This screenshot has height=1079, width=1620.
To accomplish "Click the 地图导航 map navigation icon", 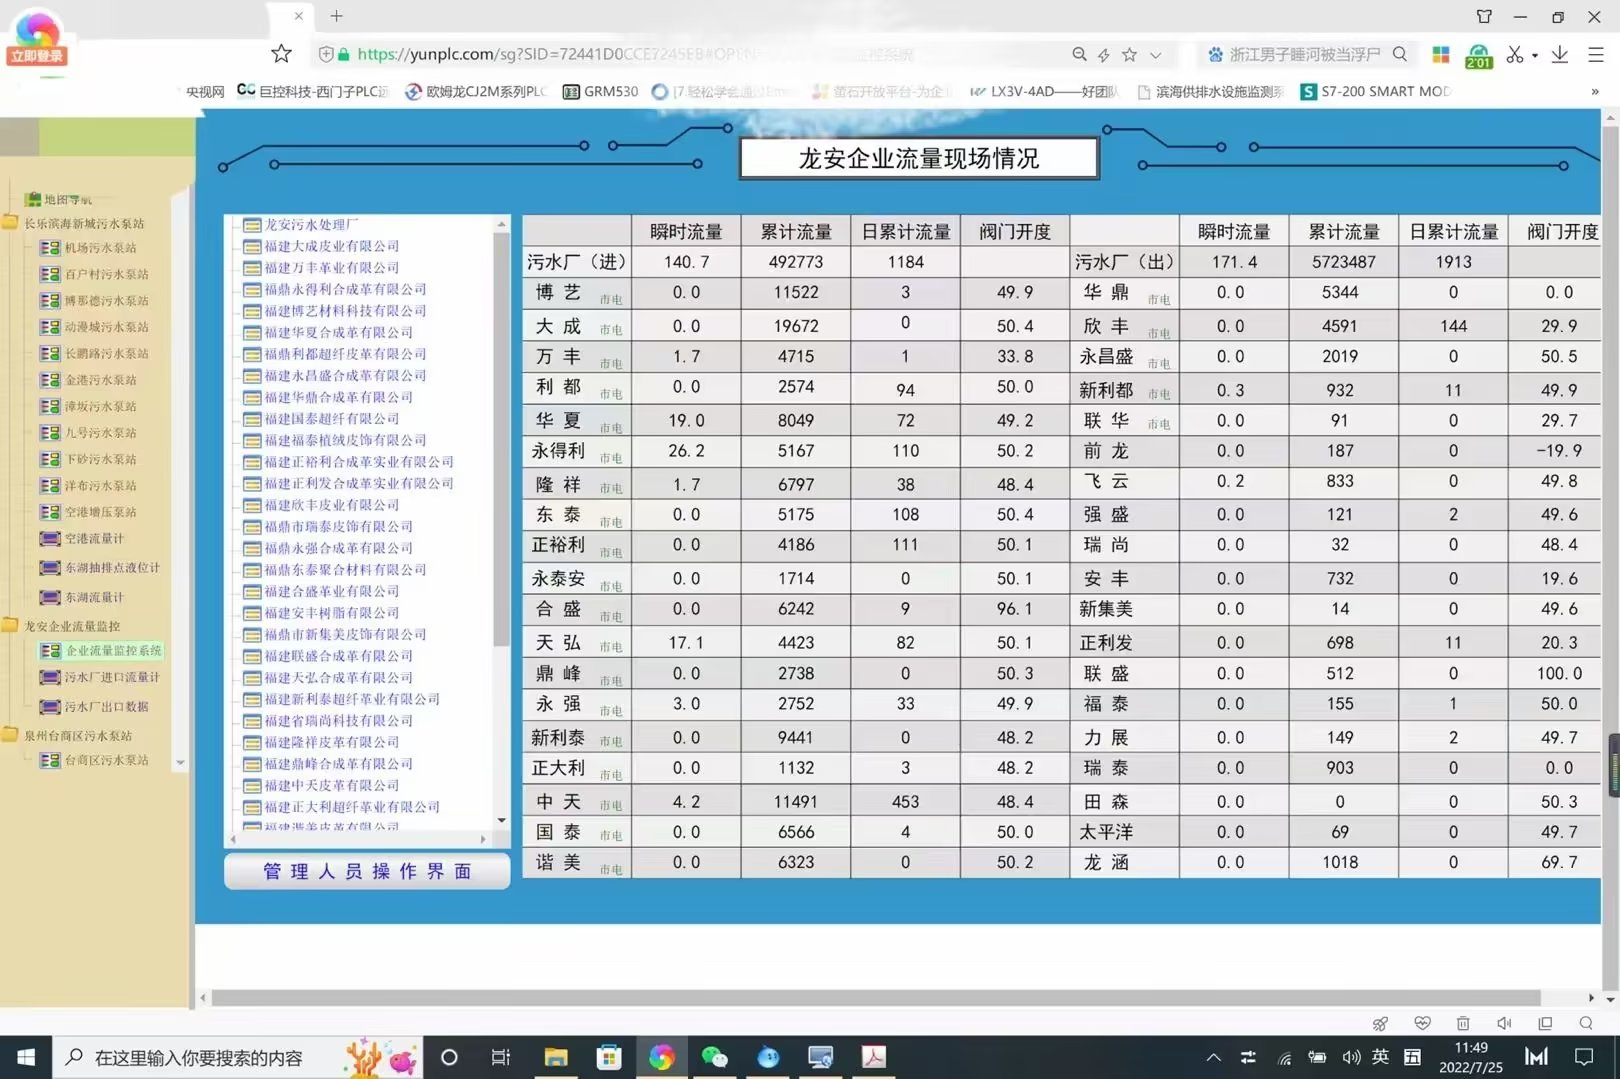I will 33,199.
